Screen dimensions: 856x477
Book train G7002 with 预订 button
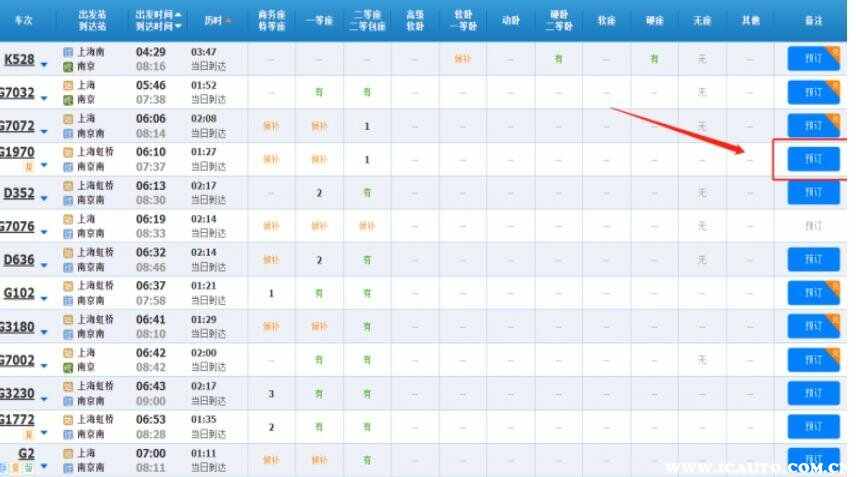coord(813,360)
